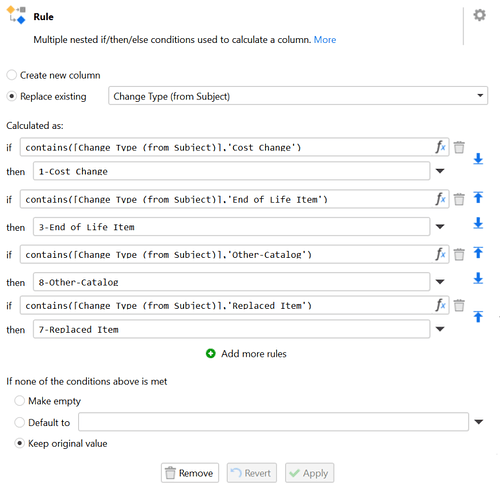This screenshot has height=500, width=500.
Task: Move the 'End of Life Item' rule up
Action: click(x=478, y=197)
